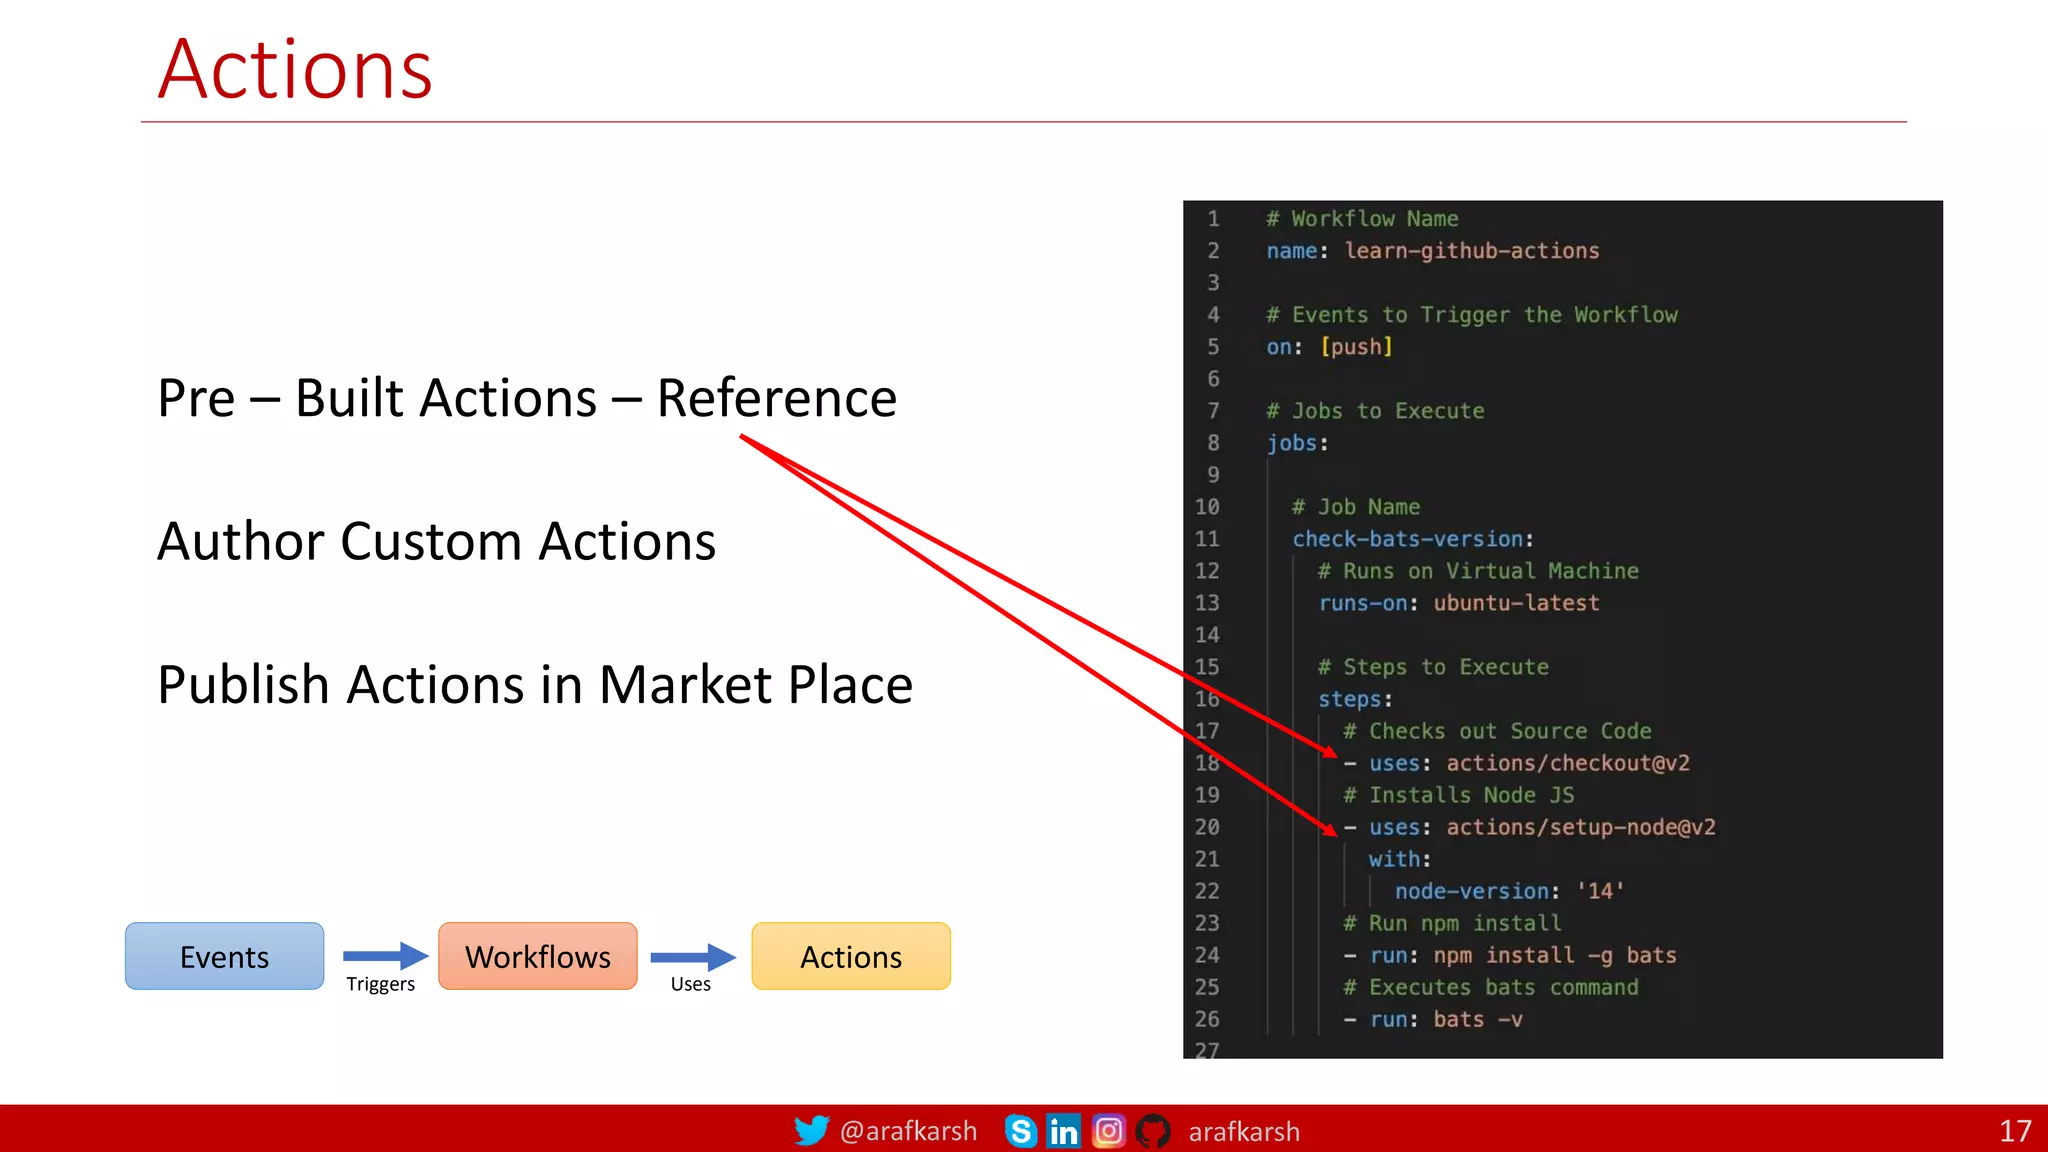
Task: Click 'run: bats -v' line
Action: pos(1433,1019)
